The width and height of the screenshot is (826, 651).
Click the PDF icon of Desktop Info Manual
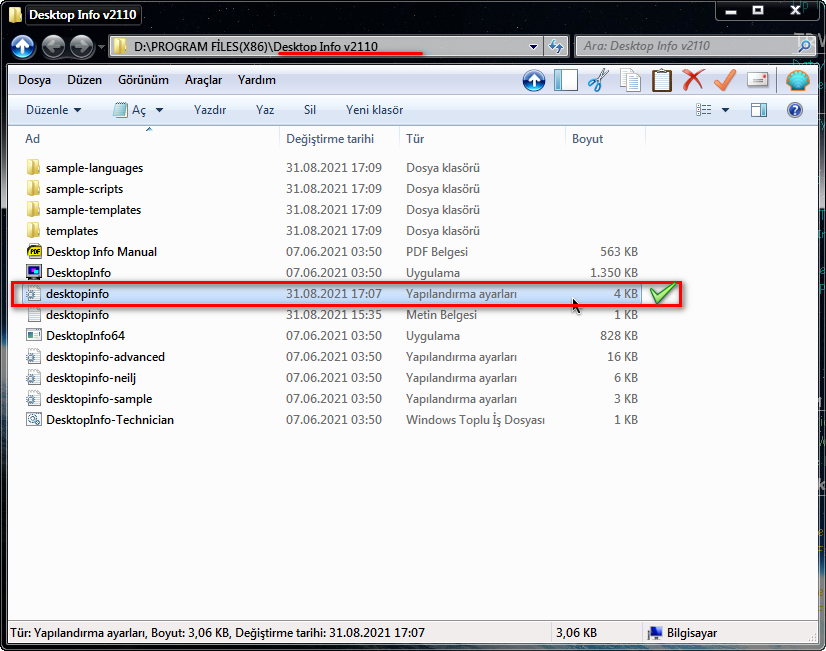pyautogui.click(x=34, y=252)
